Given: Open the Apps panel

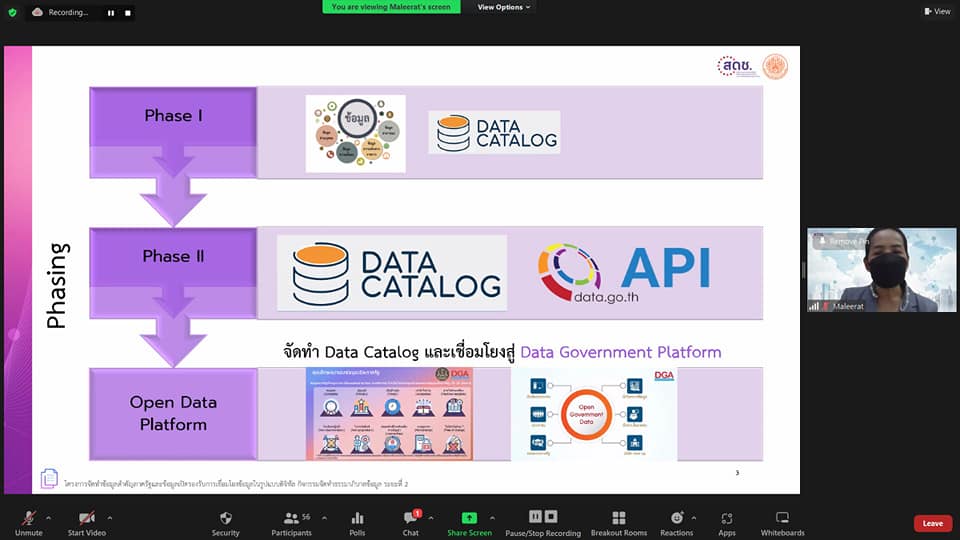Looking at the screenshot, I should coord(727,518).
